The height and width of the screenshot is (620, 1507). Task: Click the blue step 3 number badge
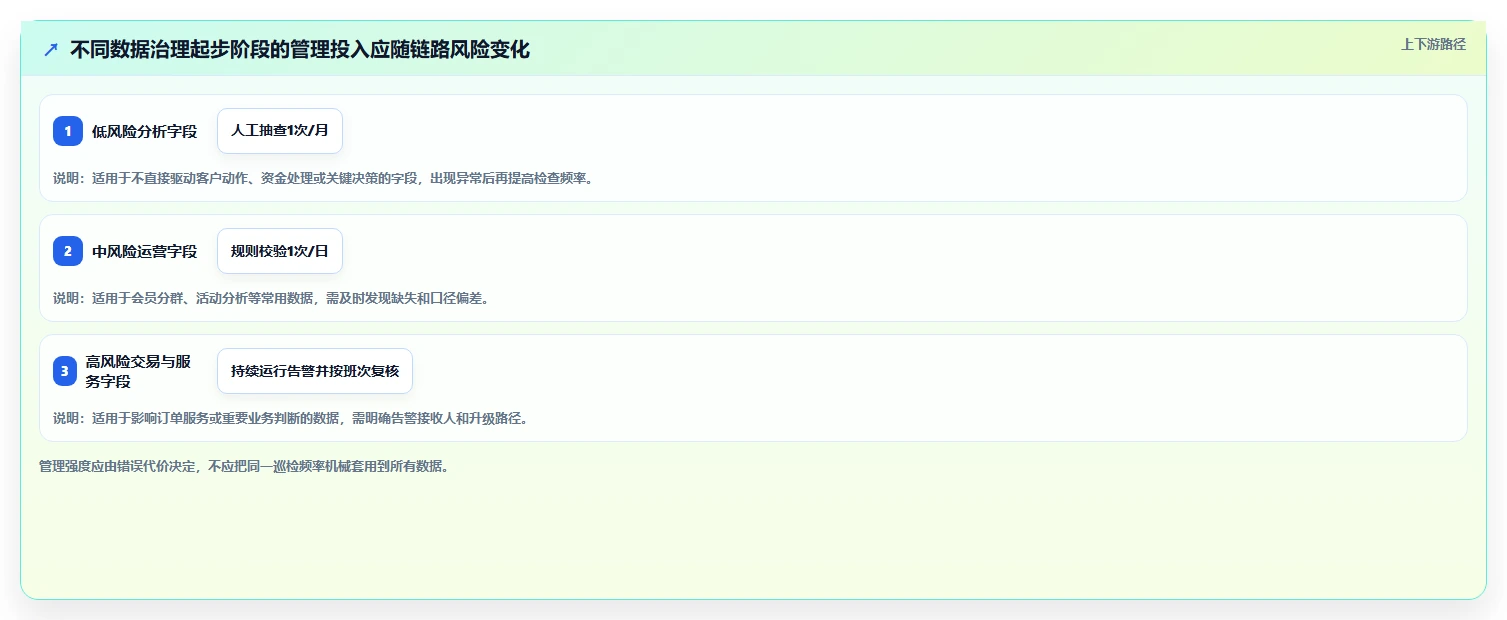point(65,372)
